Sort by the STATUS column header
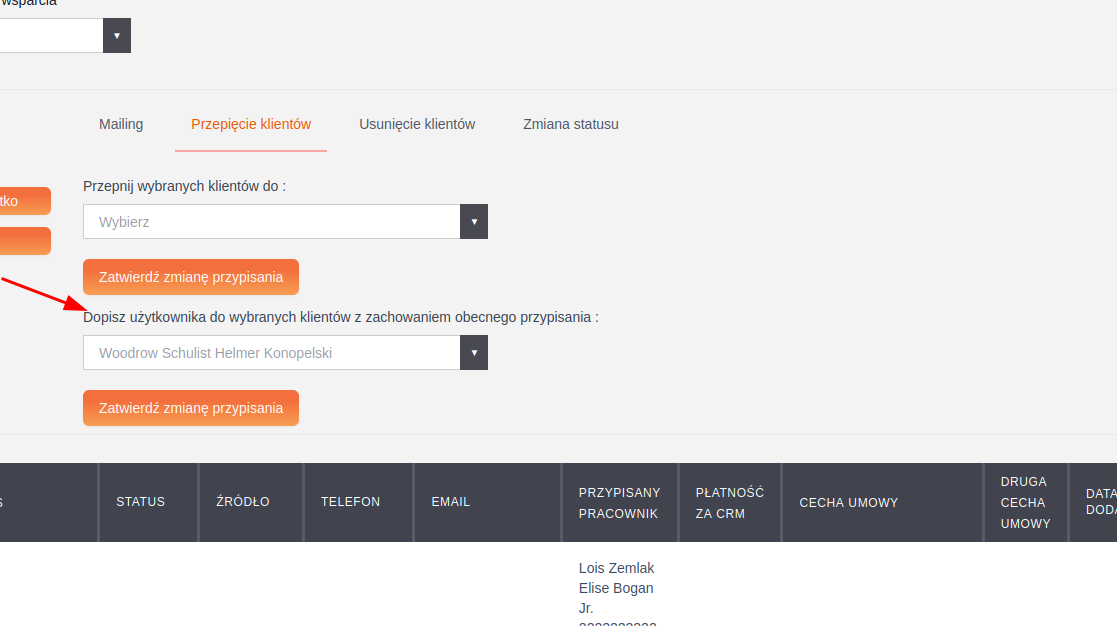This screenshot has width=1117, height=626. coord(140,502)
